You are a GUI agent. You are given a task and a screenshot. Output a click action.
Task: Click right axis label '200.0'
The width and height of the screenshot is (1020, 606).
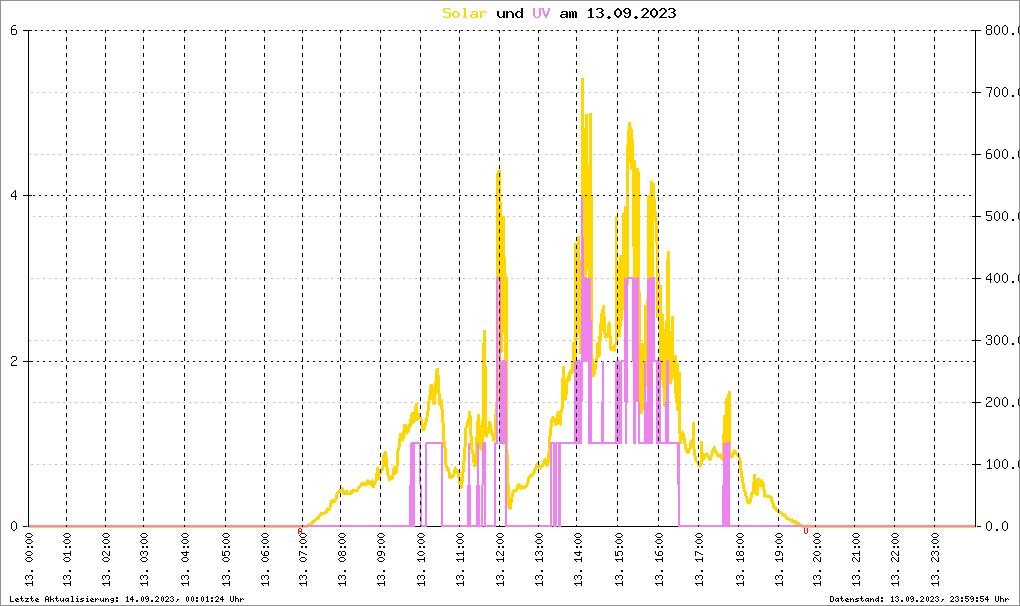click(1002, 402)
